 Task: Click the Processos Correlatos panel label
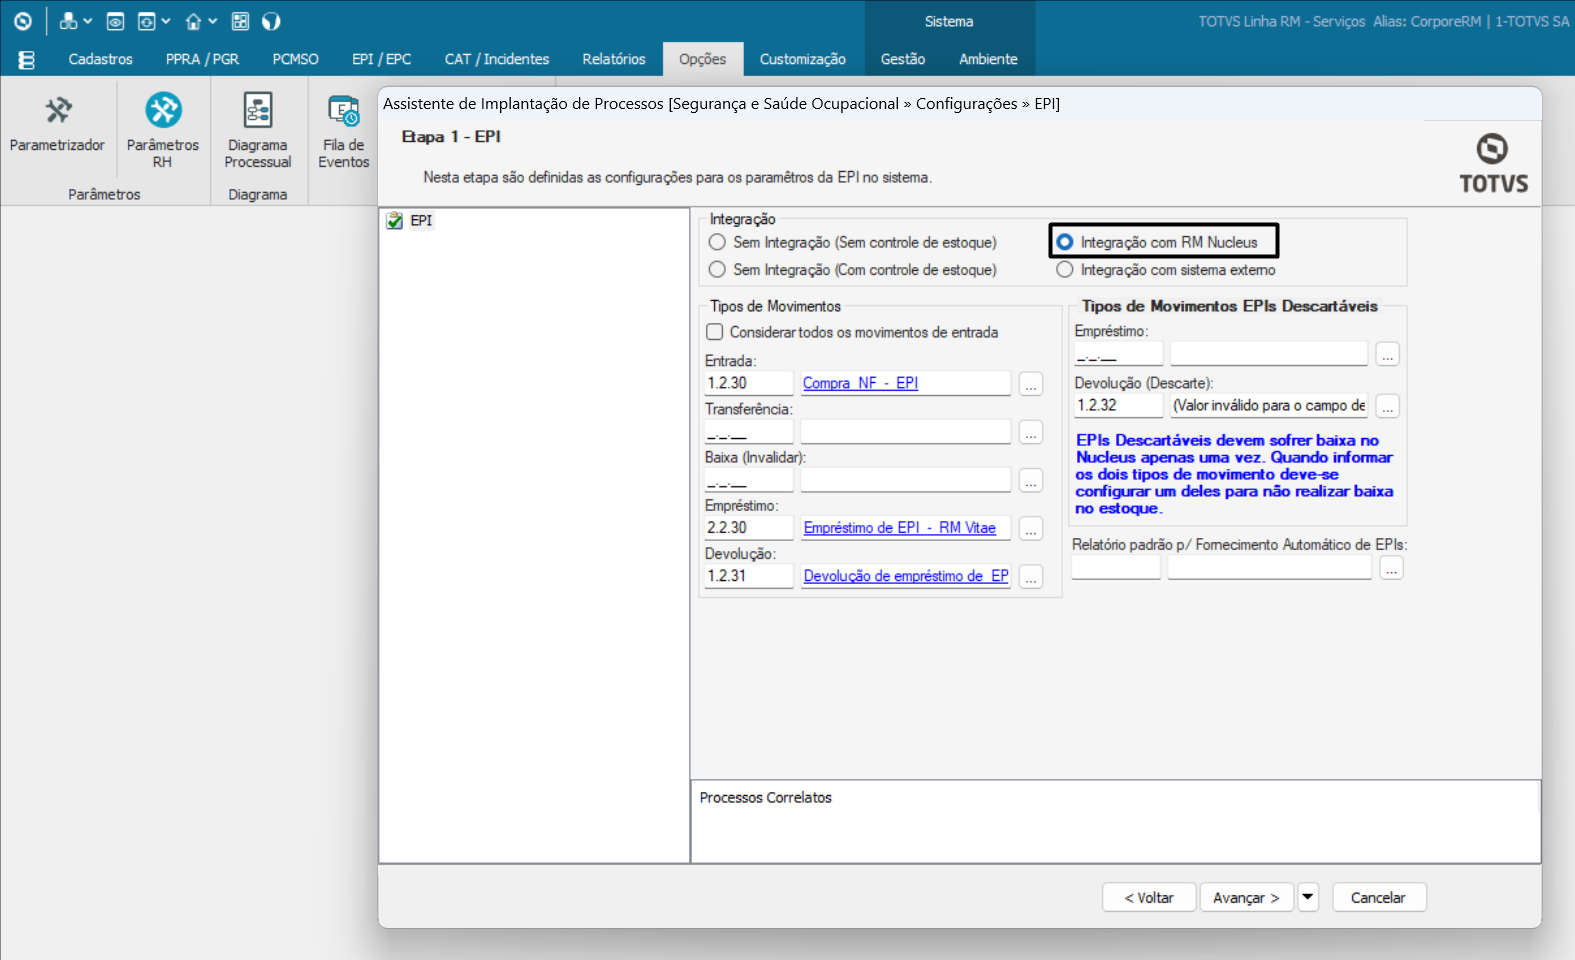(765, 797)
